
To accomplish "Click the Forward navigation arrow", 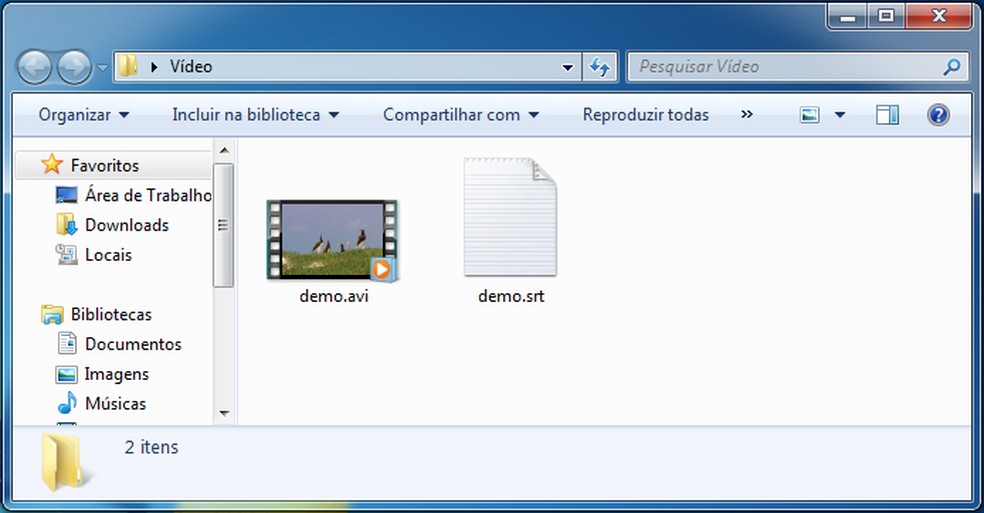I will point(75,67).
